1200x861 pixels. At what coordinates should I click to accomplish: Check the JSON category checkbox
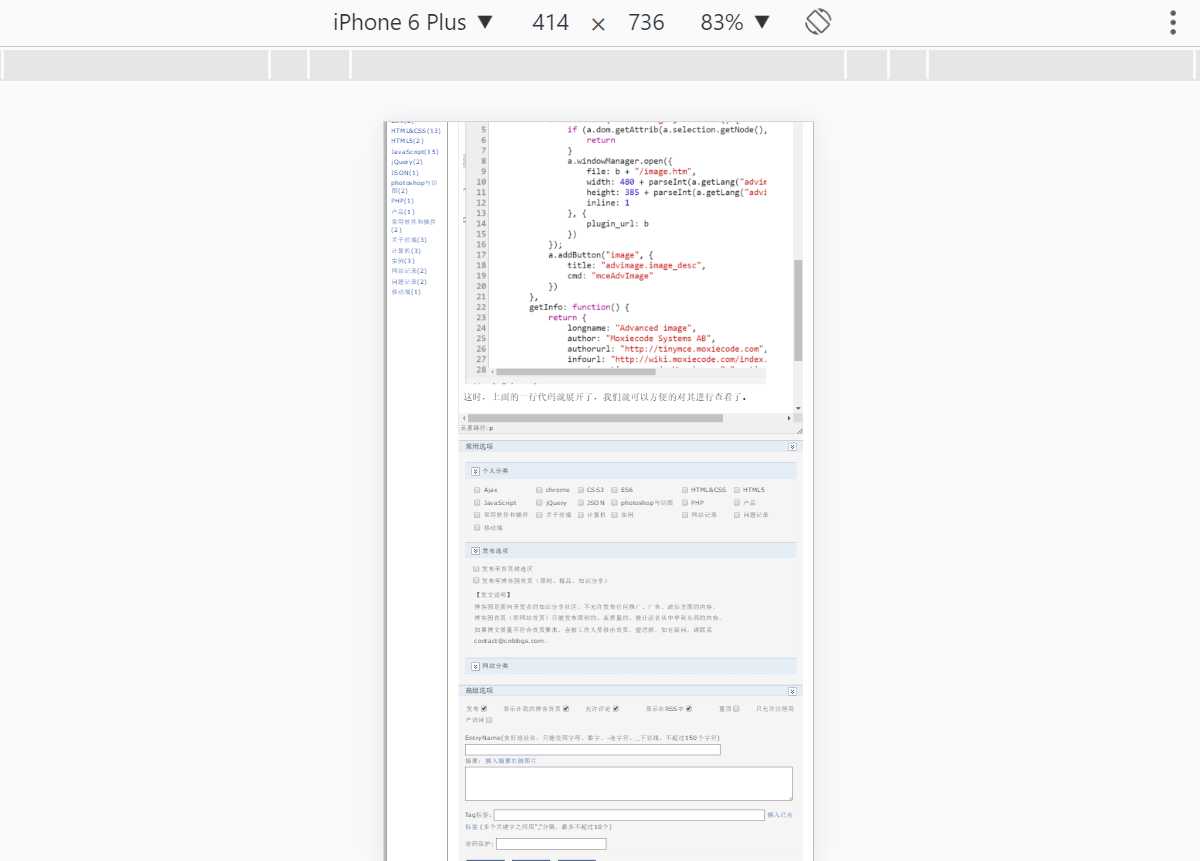[581, 503]
